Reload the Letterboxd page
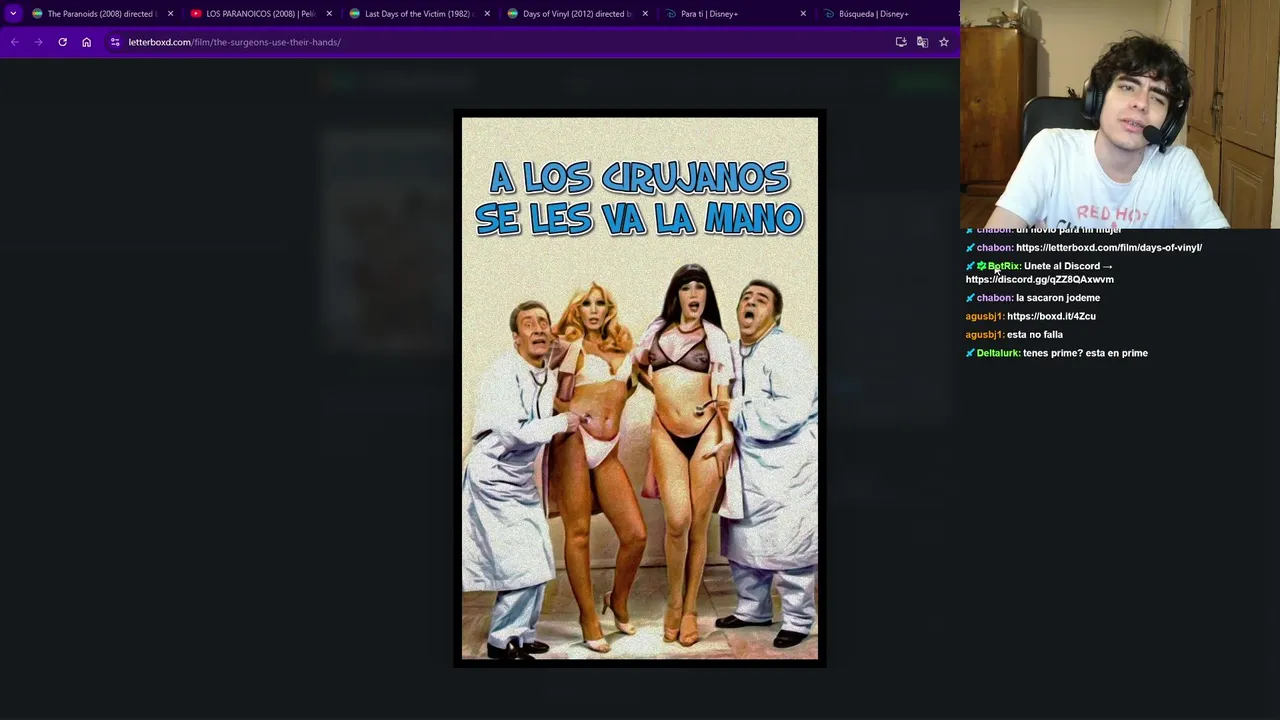This screenshot has width=1280, height=720. click(62, 42)
